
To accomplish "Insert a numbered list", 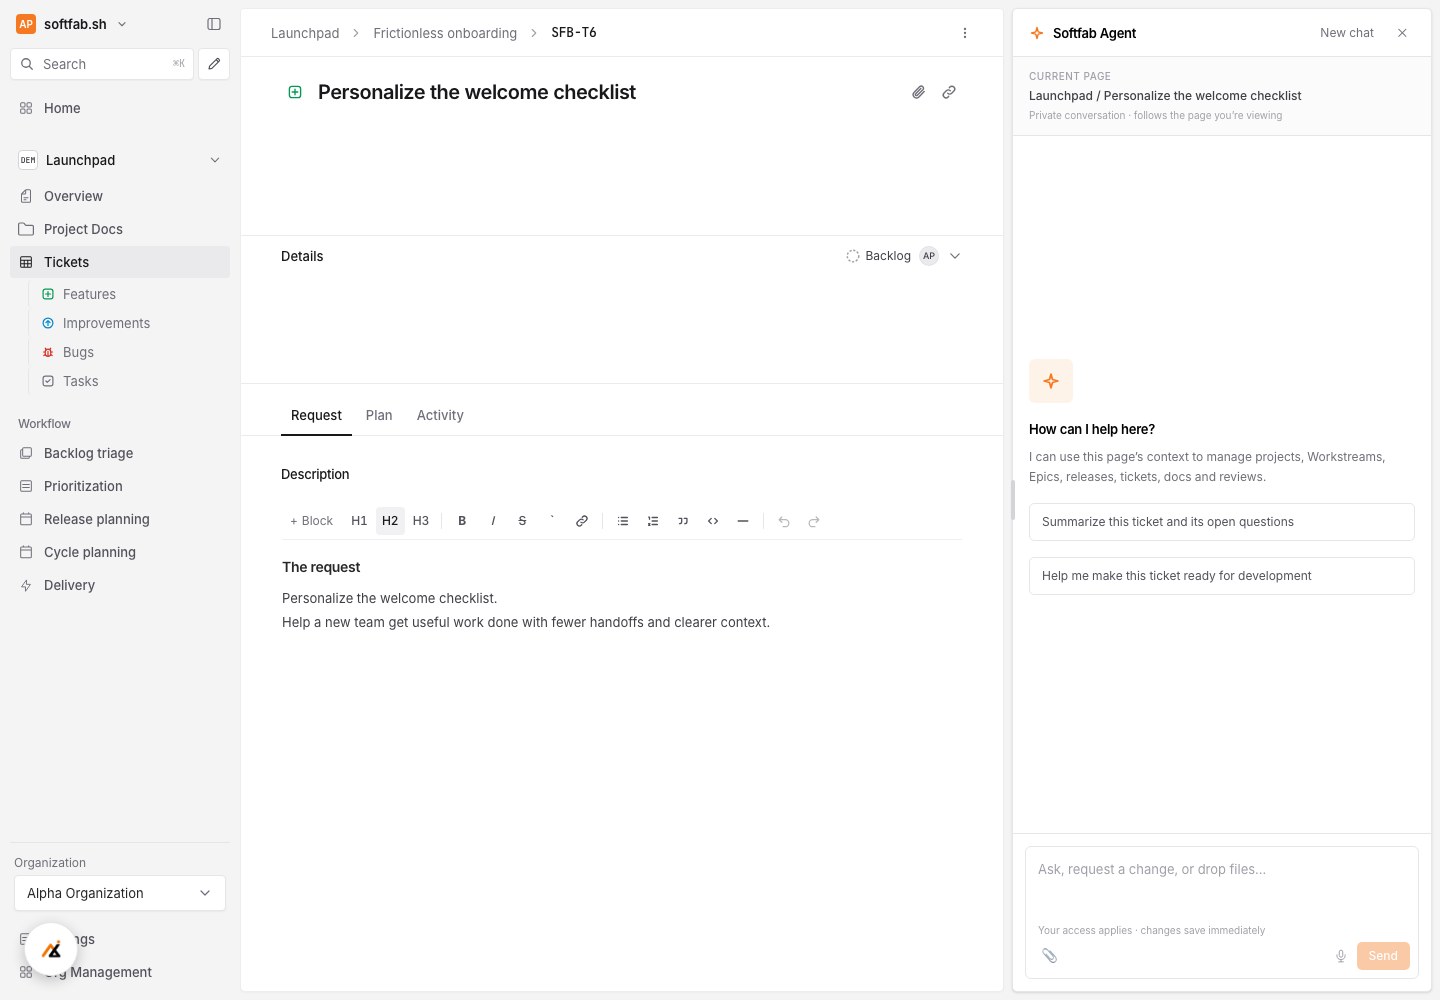I will (x=653, y=521).
